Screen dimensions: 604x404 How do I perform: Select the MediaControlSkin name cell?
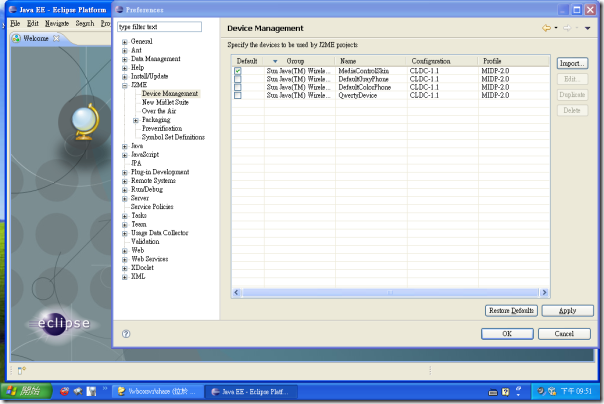(364, 71)
